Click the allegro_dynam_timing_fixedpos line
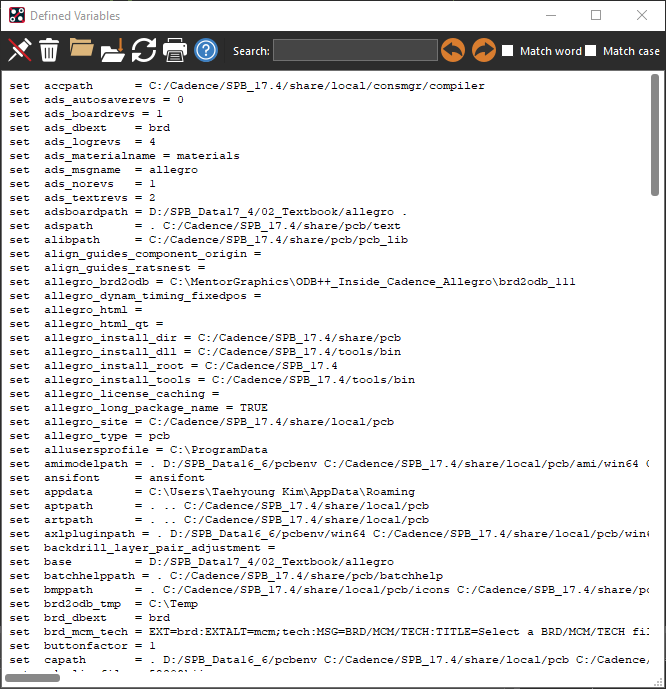 pos(135,296)
